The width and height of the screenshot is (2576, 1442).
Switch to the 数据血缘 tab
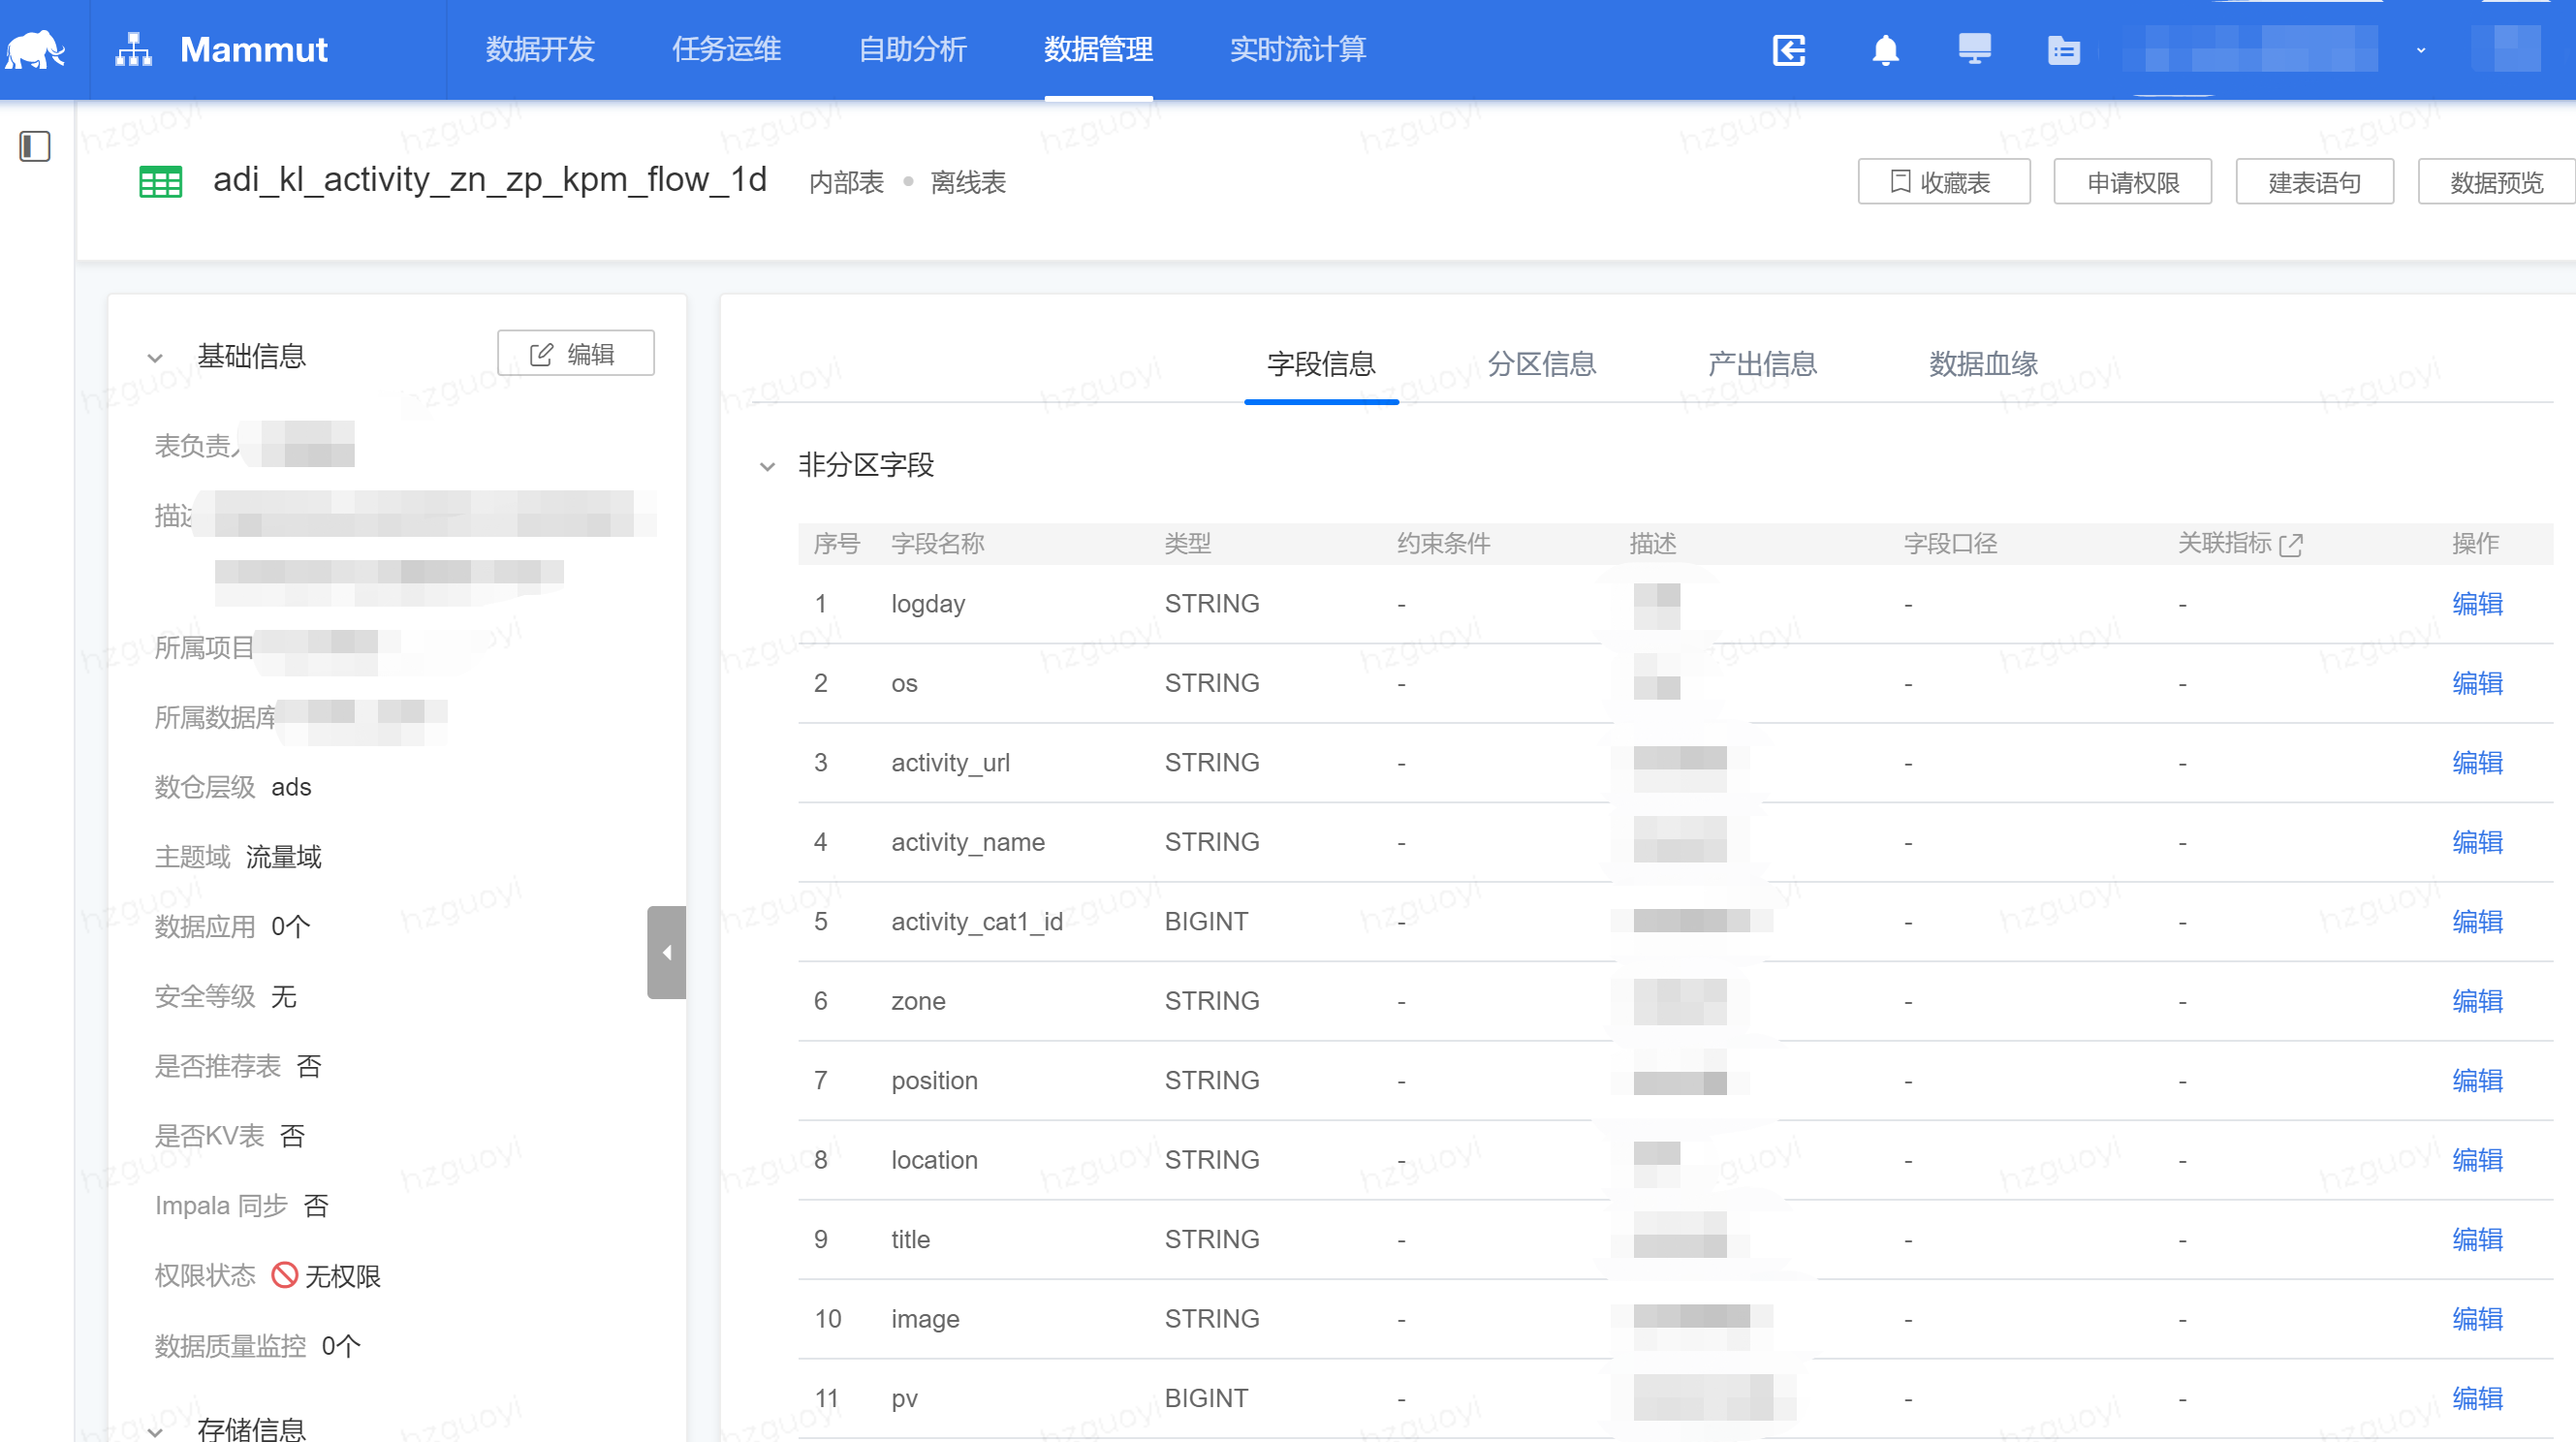[1983, 364]
